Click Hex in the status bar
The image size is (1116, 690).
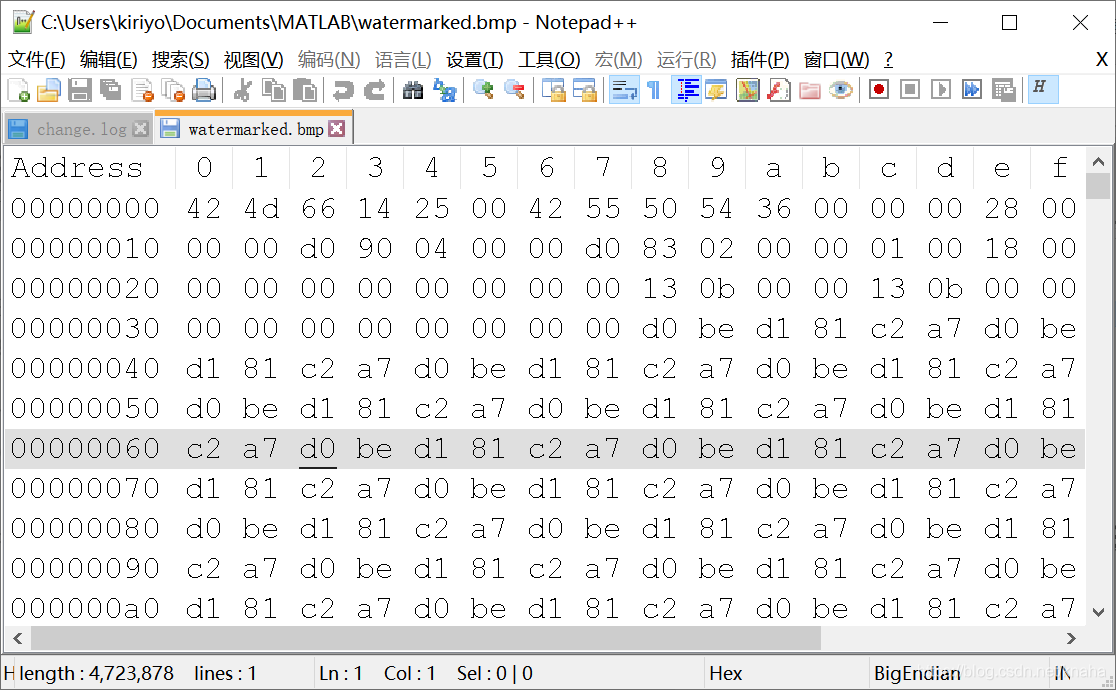725,674
